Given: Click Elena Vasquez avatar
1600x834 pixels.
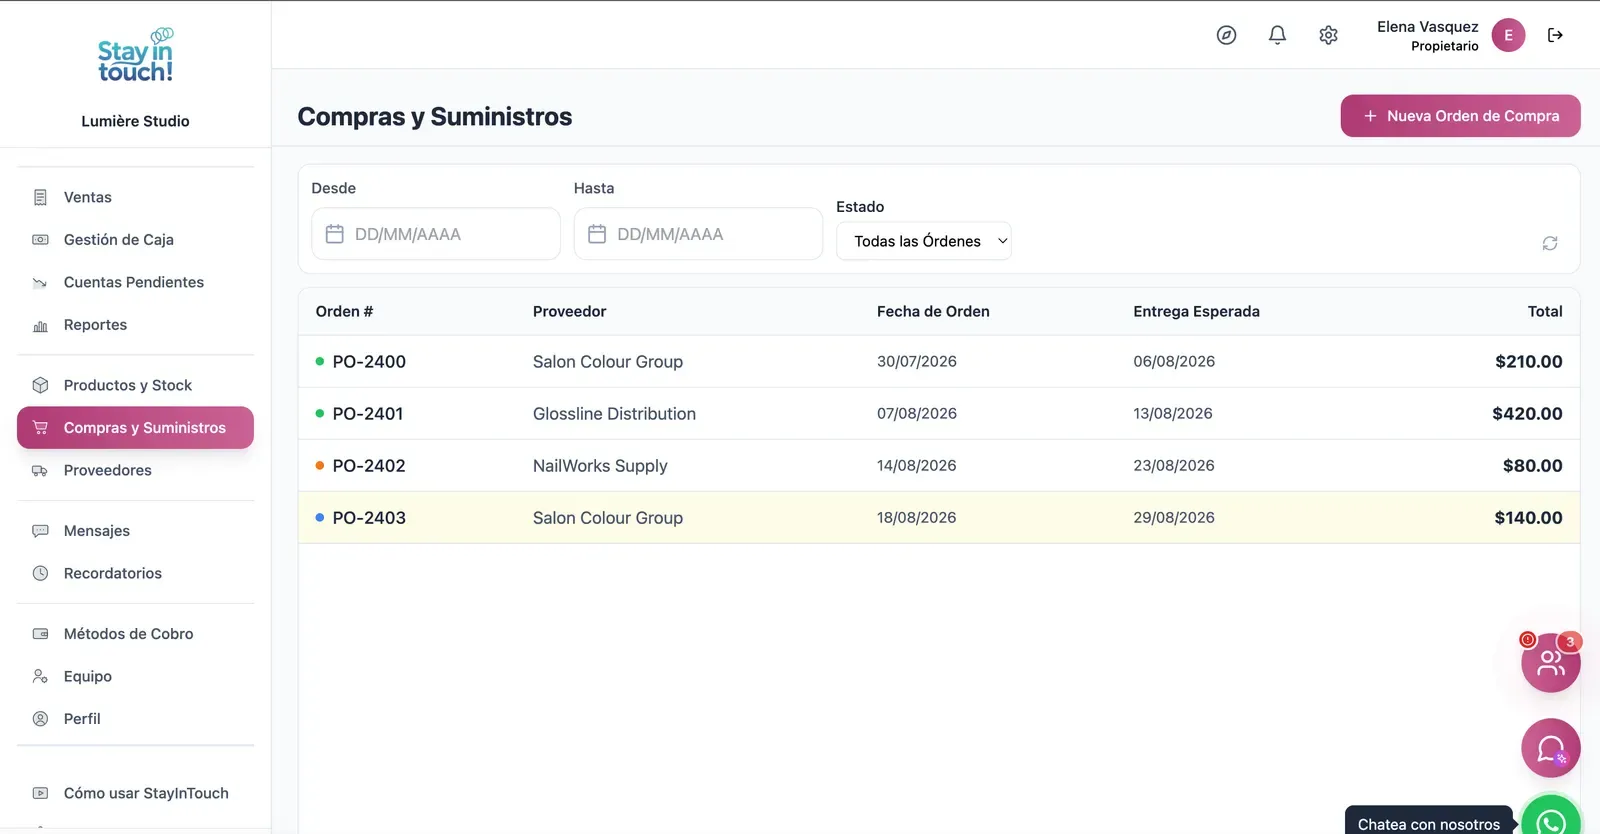Looking at the screenshot, I should point(1508,35).
